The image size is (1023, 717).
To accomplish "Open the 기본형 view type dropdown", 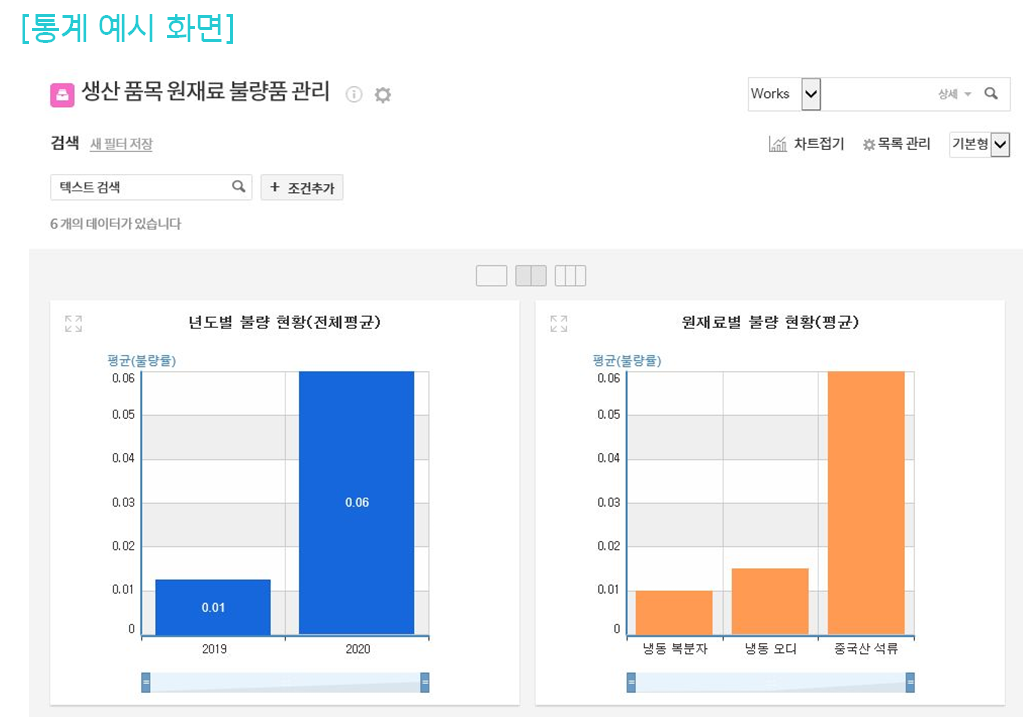I will tap(1000, 145).
